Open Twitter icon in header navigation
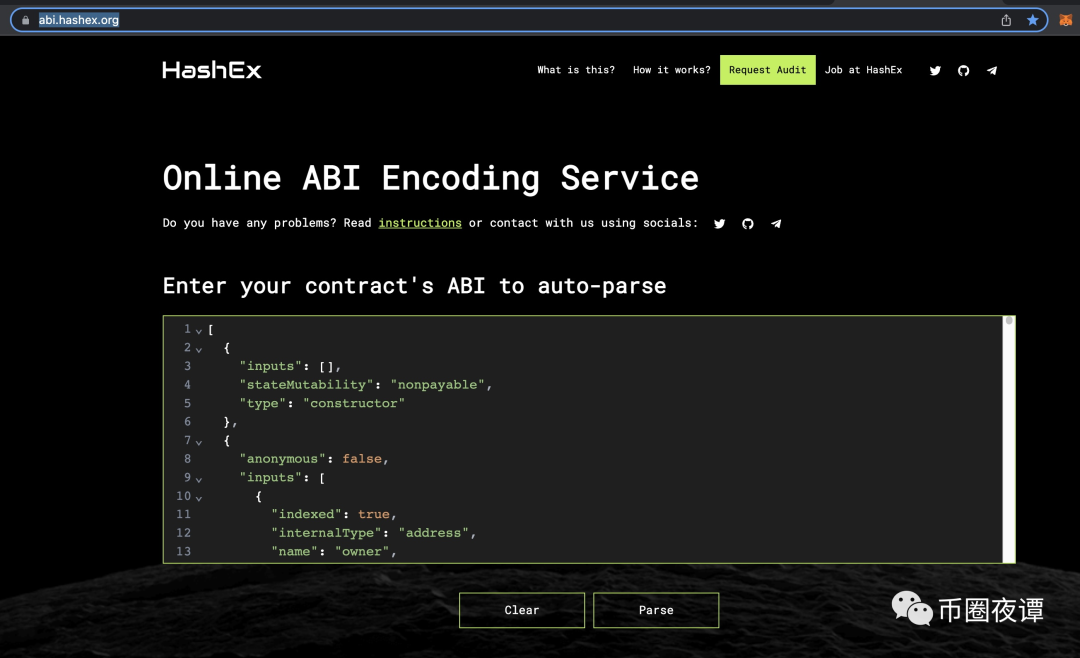Viewport: 1080px width, 658px height. 935,70
